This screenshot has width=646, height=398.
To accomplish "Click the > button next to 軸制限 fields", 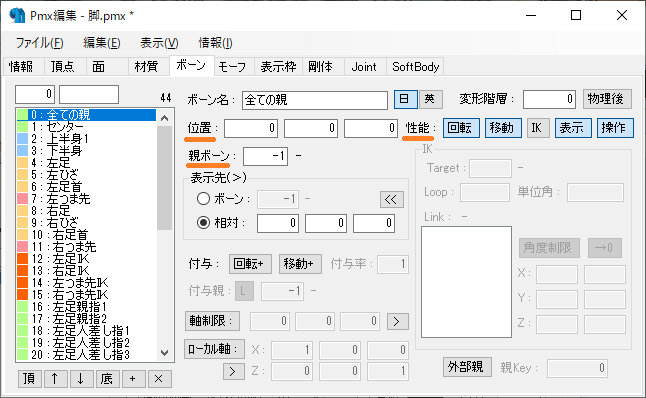I will click(x=397, y=321).
